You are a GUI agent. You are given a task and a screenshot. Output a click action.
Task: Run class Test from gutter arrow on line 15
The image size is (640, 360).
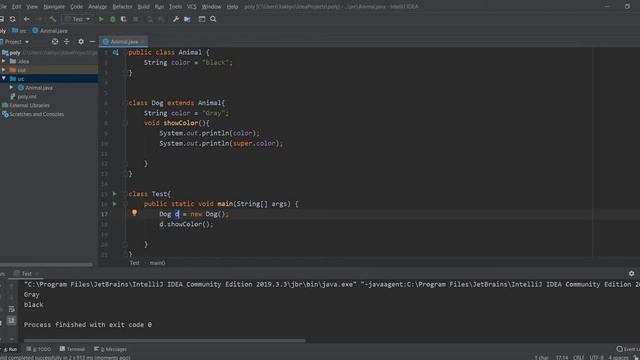[115, 194]
